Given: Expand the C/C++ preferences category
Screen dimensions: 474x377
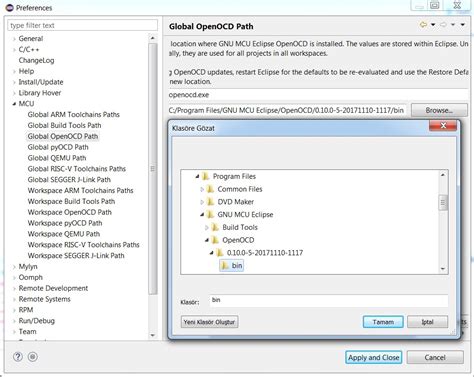Looking at the screenshot, I should [x=14, y=50].
